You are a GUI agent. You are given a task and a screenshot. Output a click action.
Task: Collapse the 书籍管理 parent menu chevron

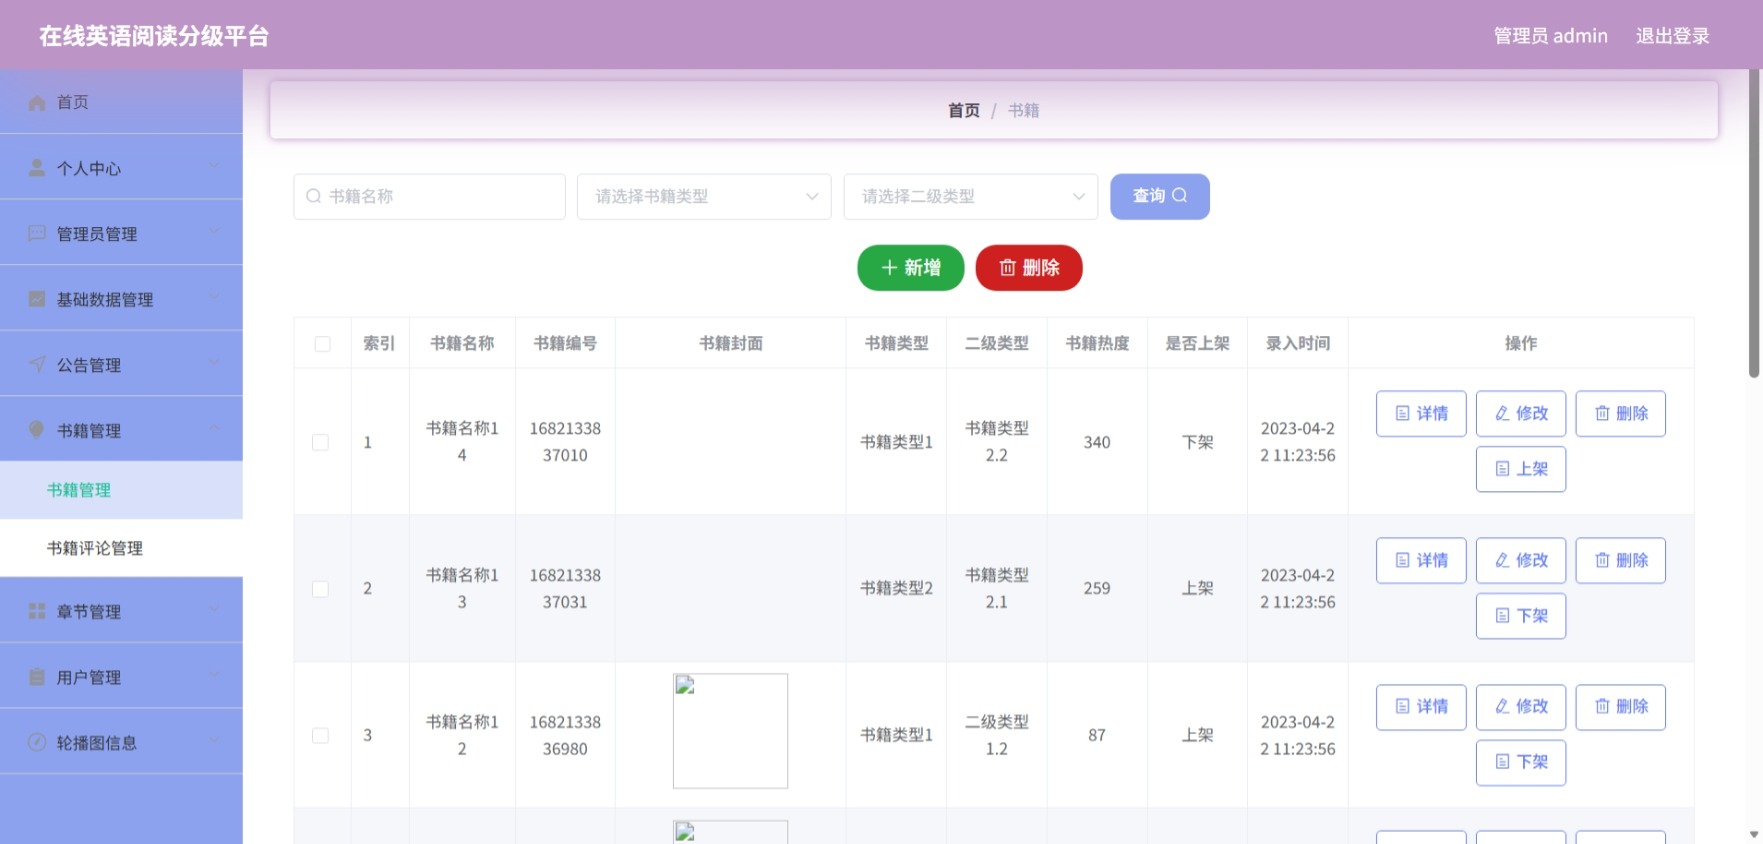pyautogui.click(x=214, y=428)
